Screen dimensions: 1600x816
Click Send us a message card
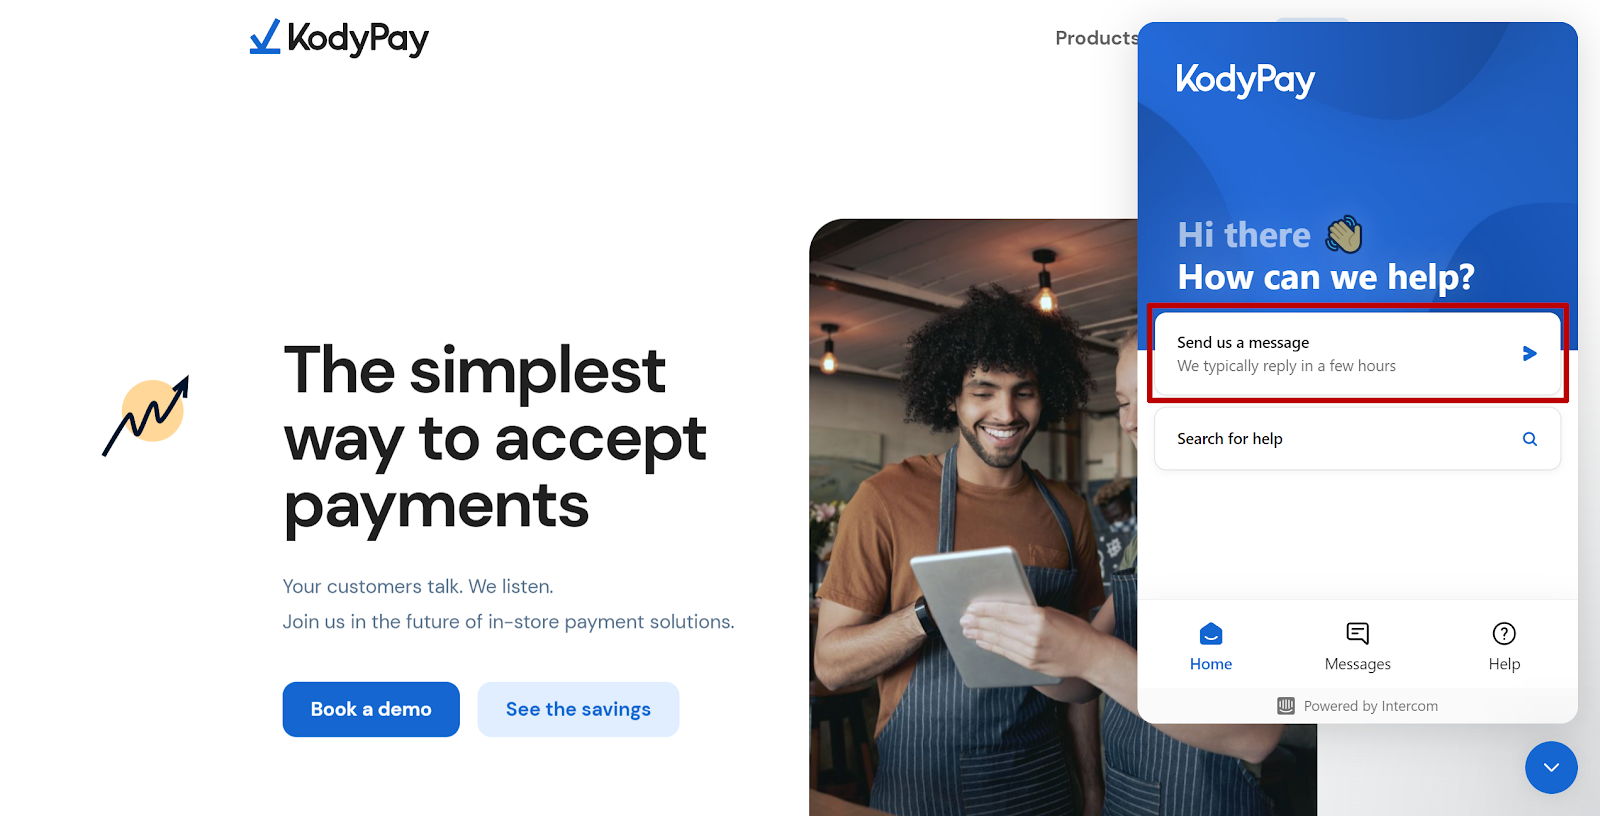point(1357,354)
